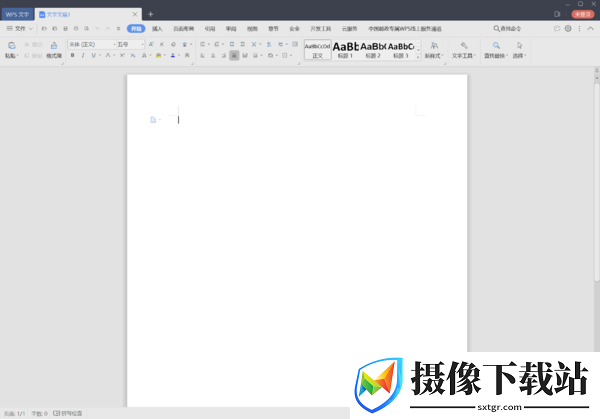600x419 pixels.
Task: Open the 引用 (References) ribbon tab
Action: click(x=210, y=29)
